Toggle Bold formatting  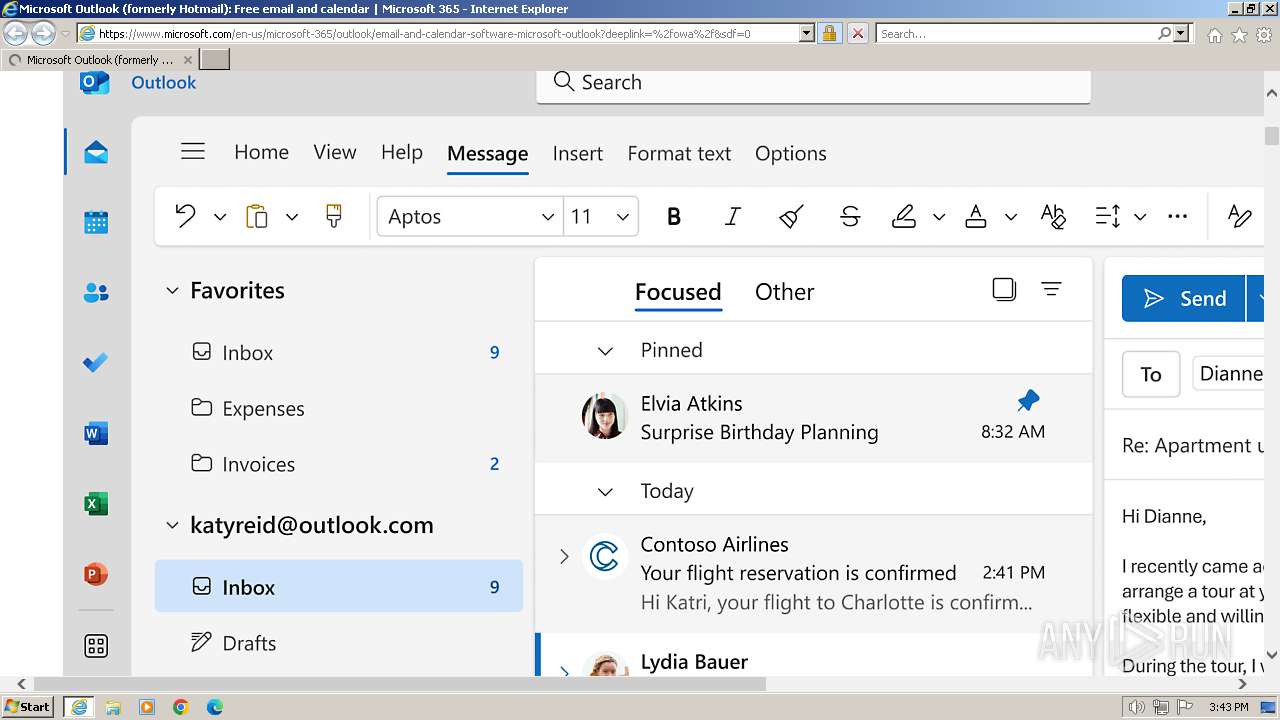[674, 216]
